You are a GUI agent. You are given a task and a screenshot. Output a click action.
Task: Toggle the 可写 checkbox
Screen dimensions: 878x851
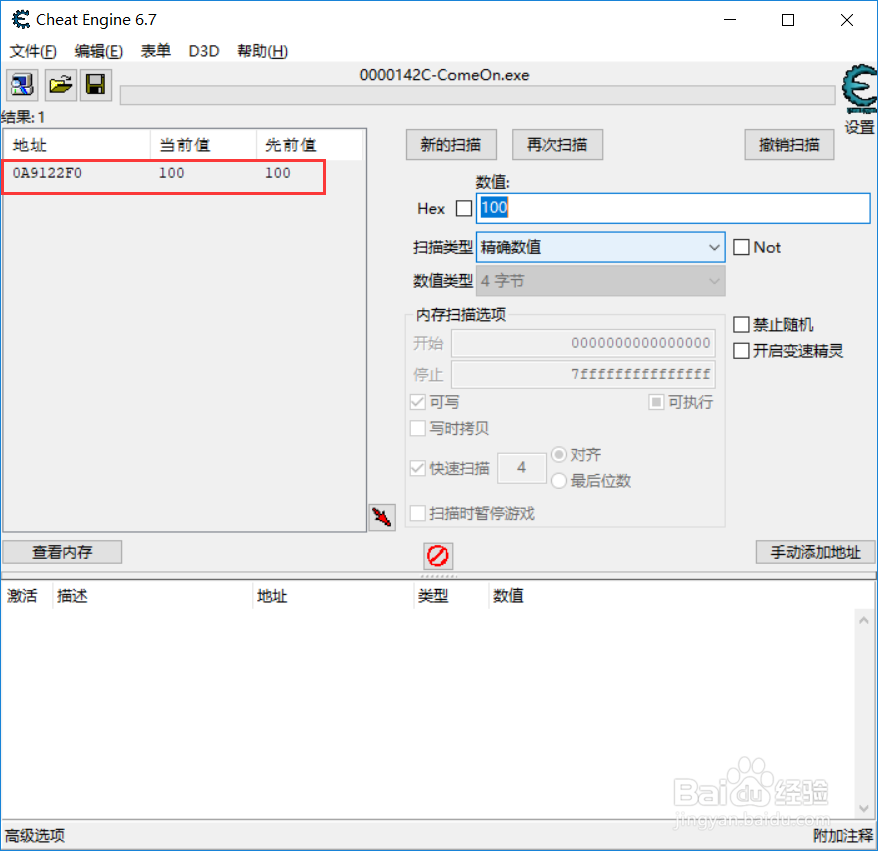[x=418, y=401]
